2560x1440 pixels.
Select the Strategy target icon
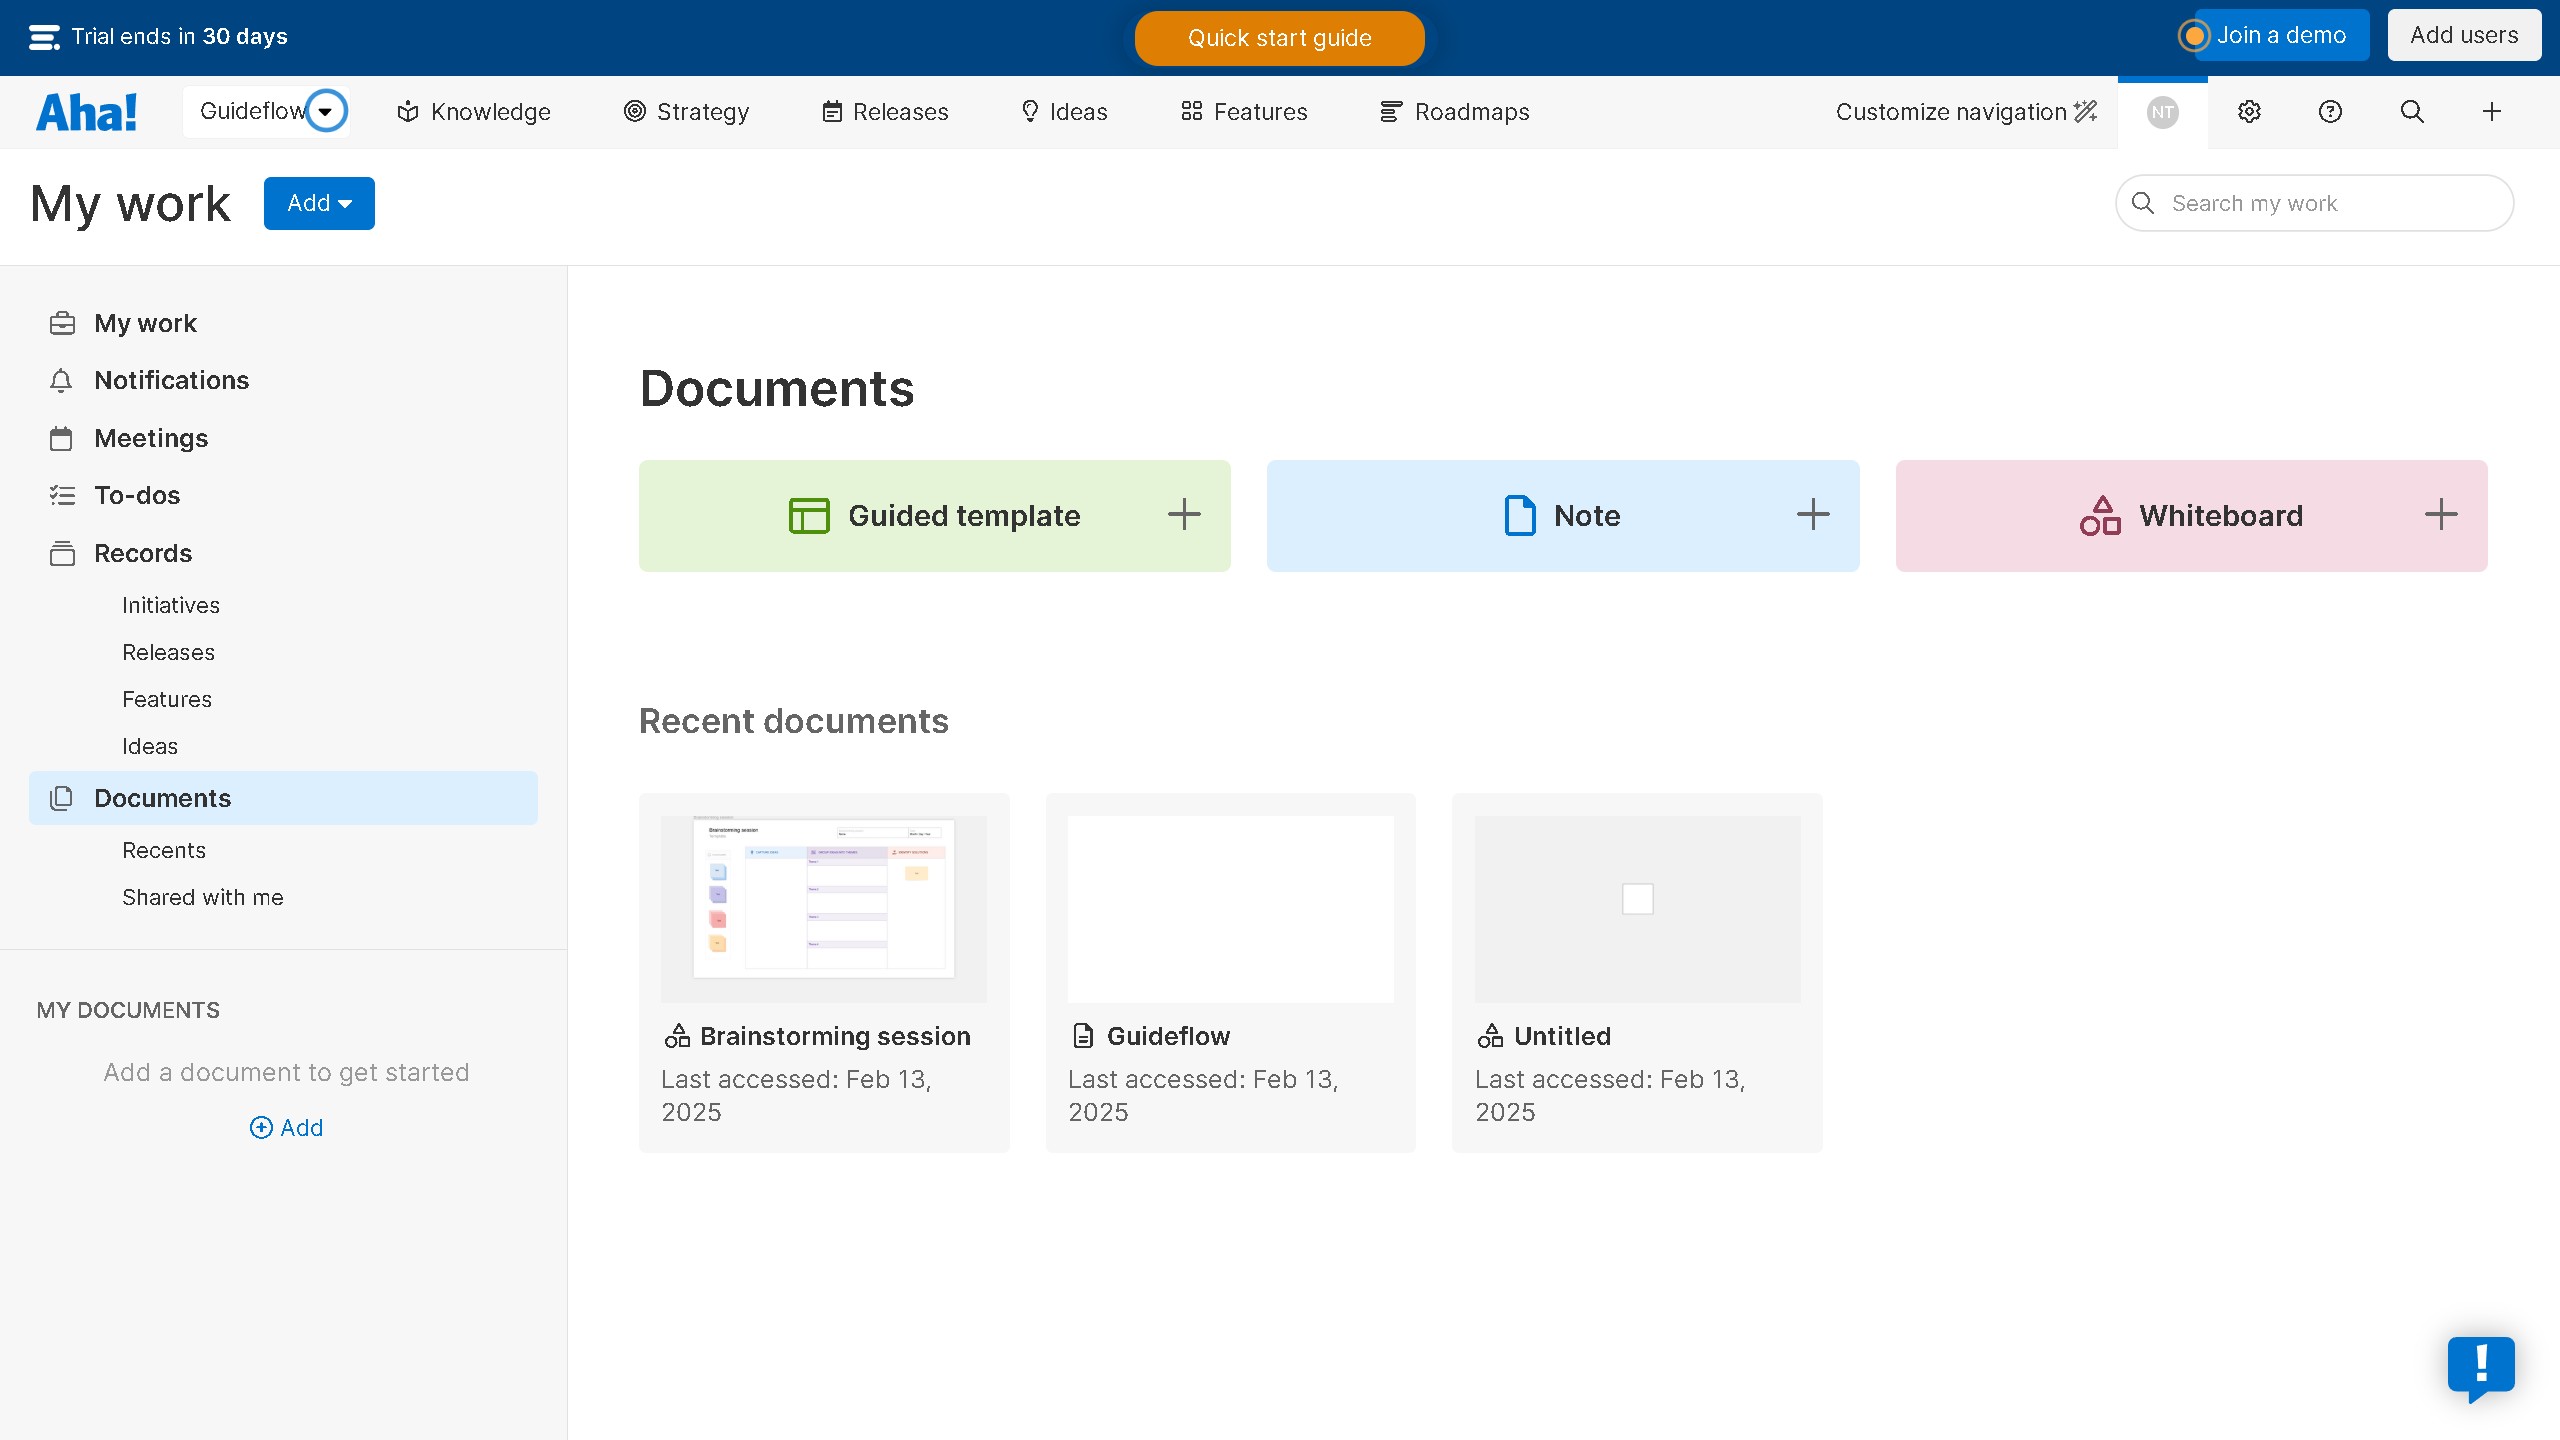(634, 111)
